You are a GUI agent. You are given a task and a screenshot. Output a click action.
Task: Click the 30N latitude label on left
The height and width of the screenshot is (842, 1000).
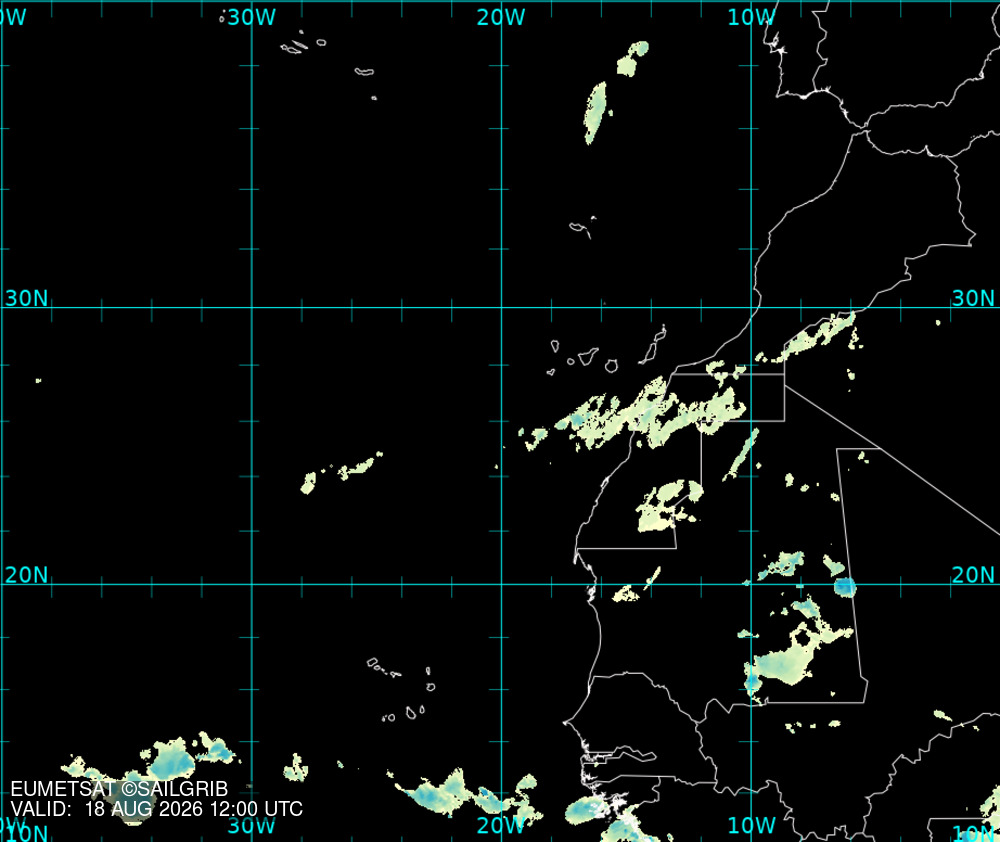(x=27, y=298)
